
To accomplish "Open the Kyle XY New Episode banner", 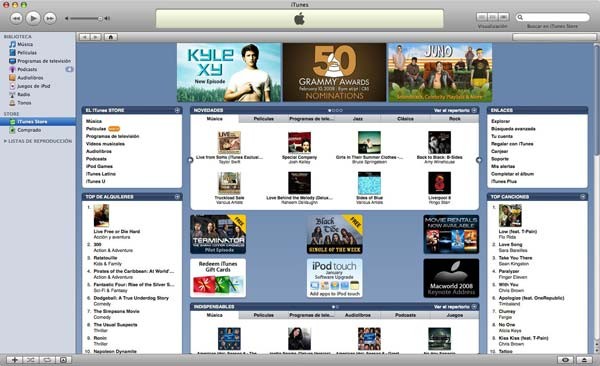I will pyautogui.click(x=228, y=72).
